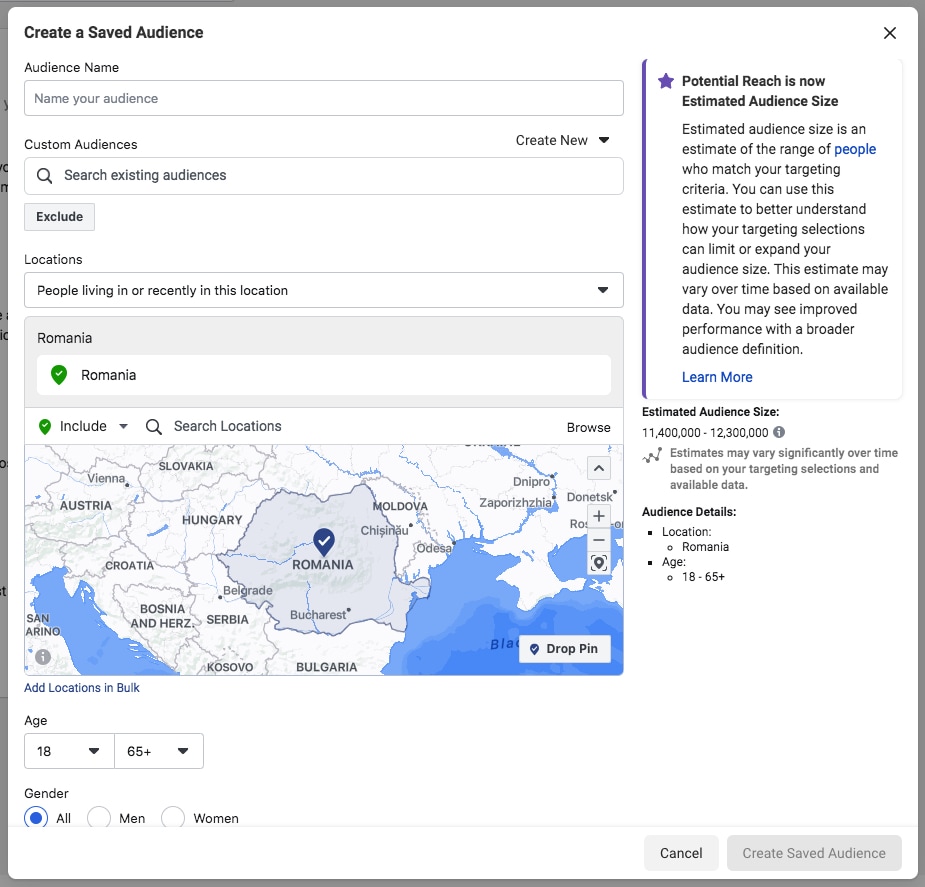Click the map zoom out minus button
The width and height of the screenshot is (925, 887).
pos(599,540)
